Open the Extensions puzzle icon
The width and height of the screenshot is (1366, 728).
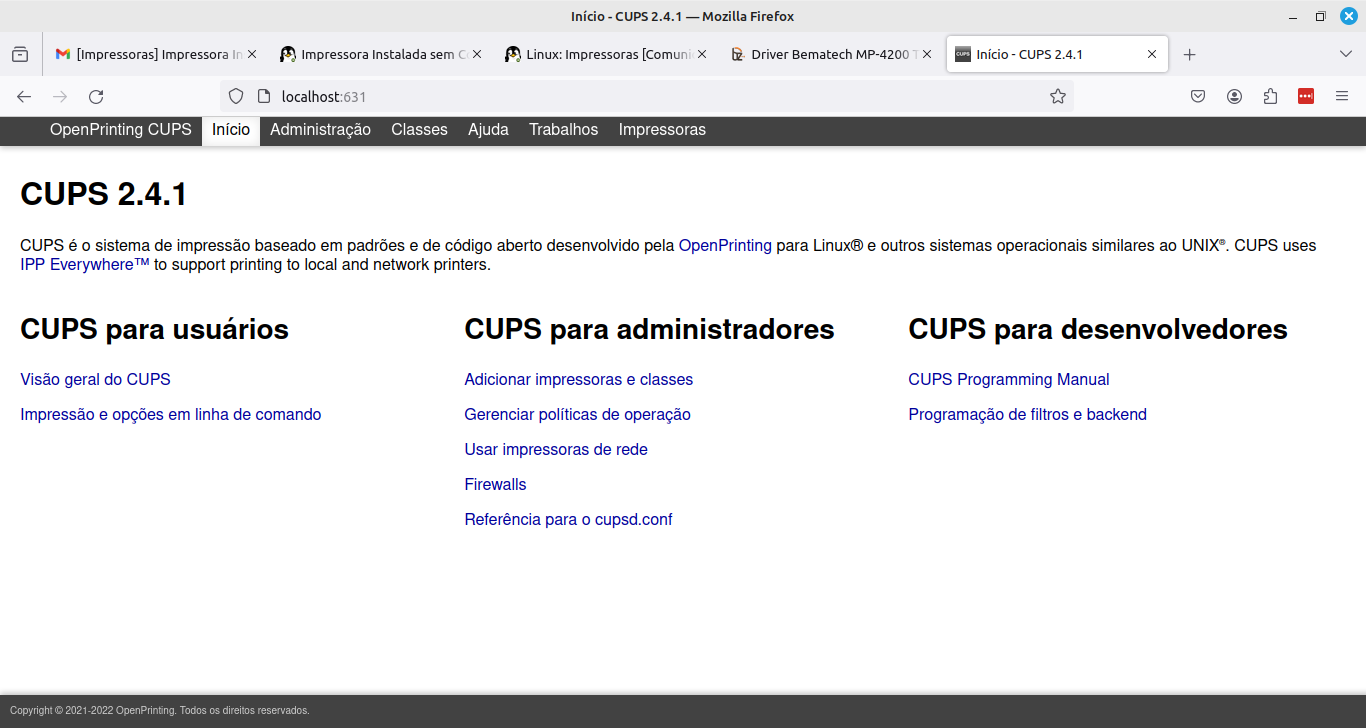pos(1270,97)
